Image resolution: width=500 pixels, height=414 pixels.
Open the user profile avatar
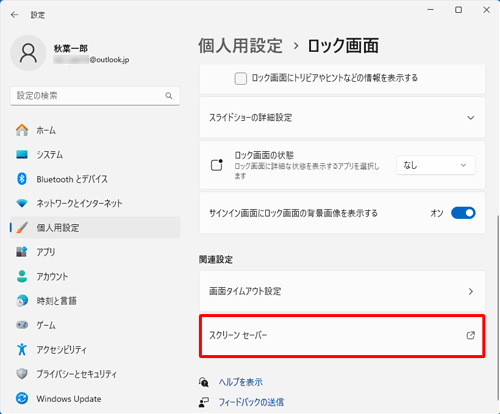[x=28, y=53]
